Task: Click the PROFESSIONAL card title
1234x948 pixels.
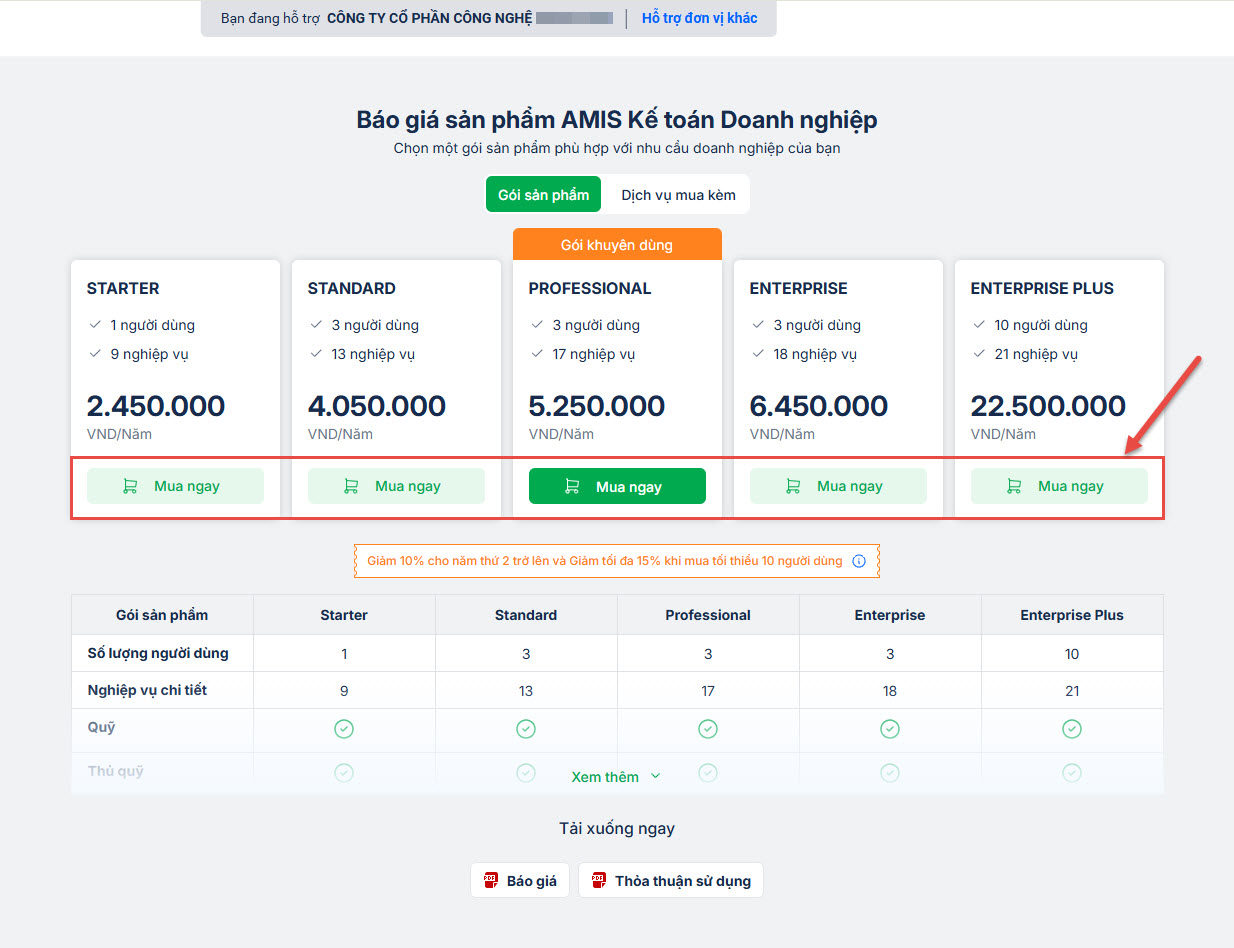Action: tap(590, 288)
